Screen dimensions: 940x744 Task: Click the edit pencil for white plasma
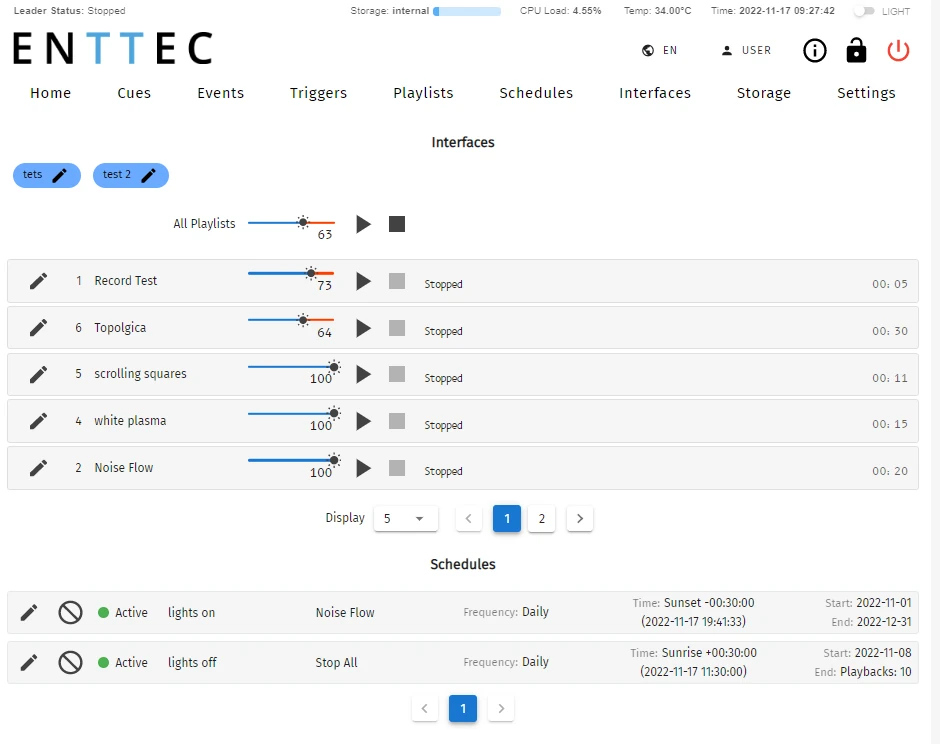pos(38,421)
